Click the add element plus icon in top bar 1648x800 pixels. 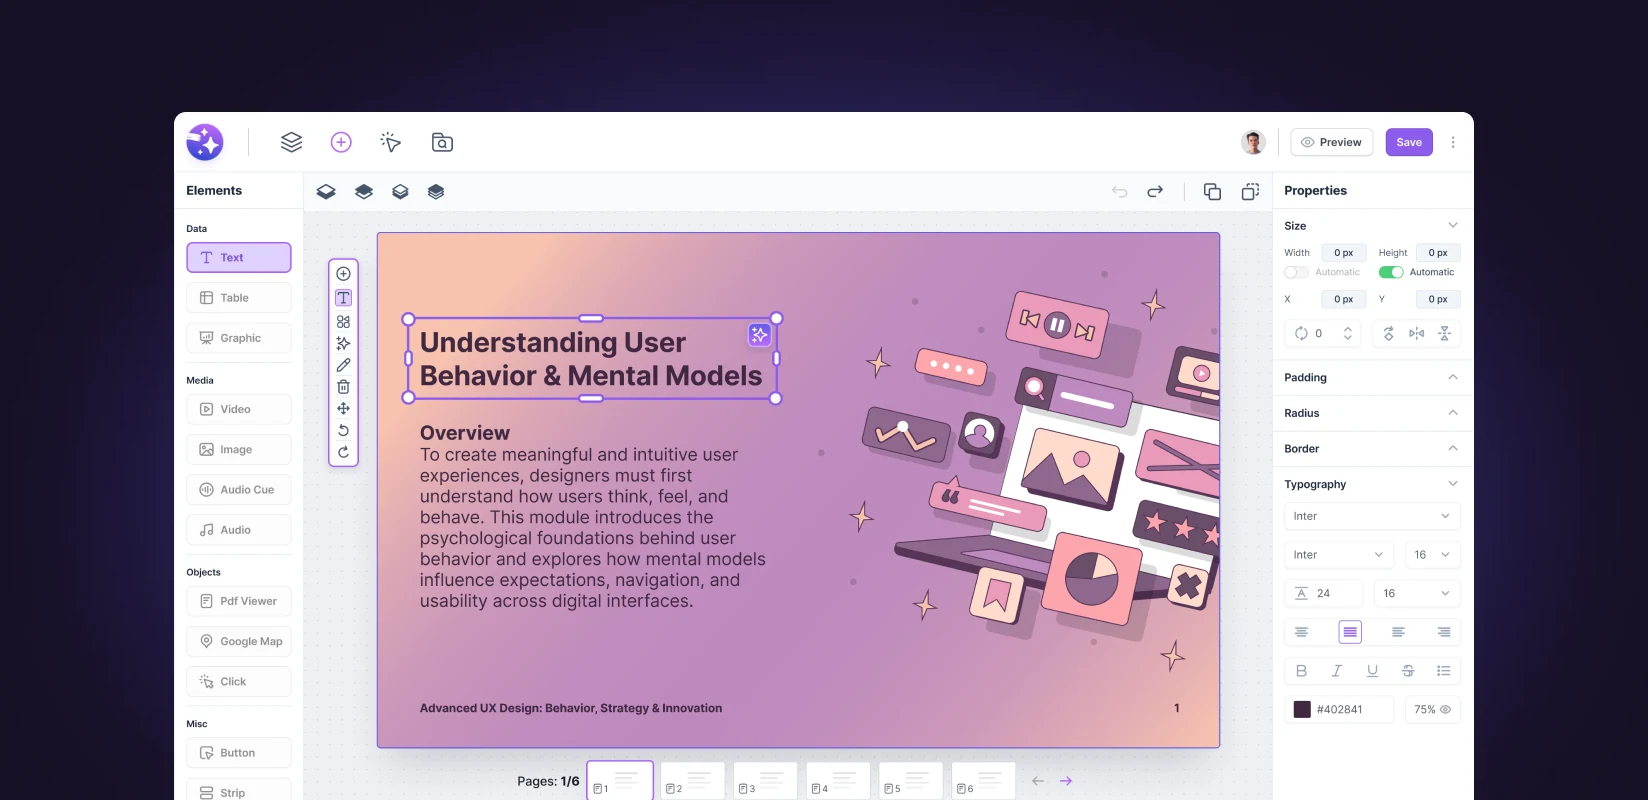point(341,142)
